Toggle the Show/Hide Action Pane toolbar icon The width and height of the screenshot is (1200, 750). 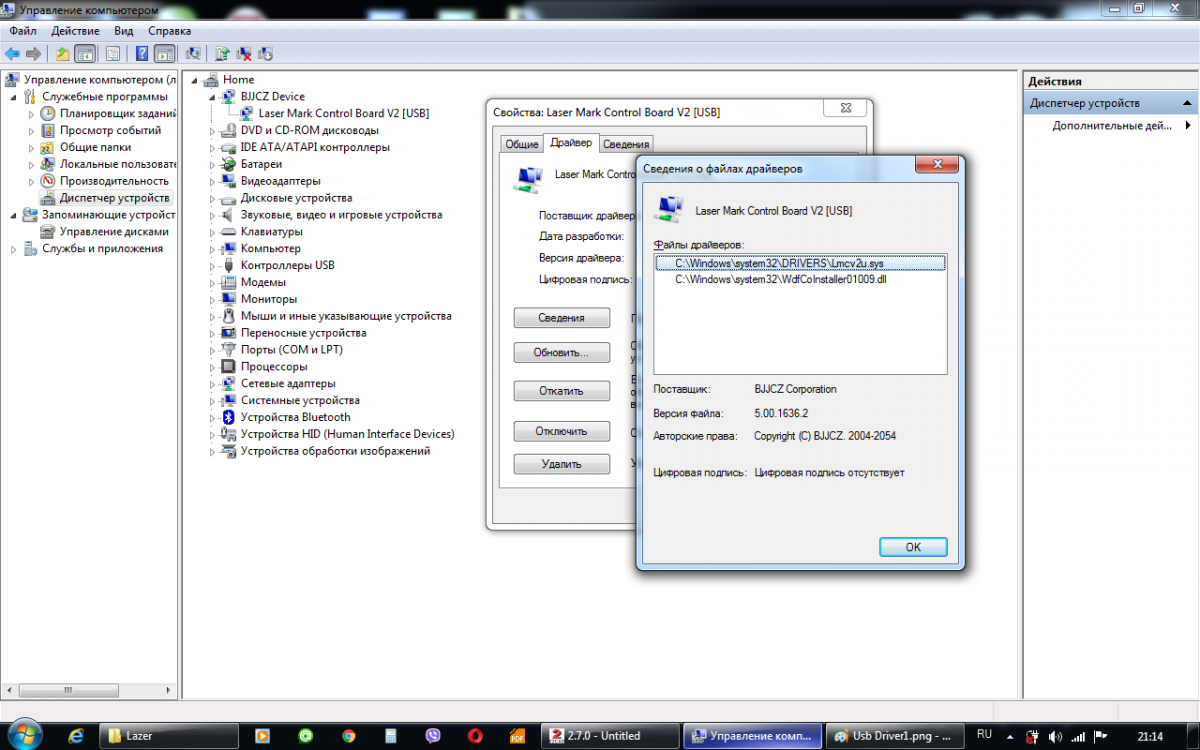click(164, 54)
